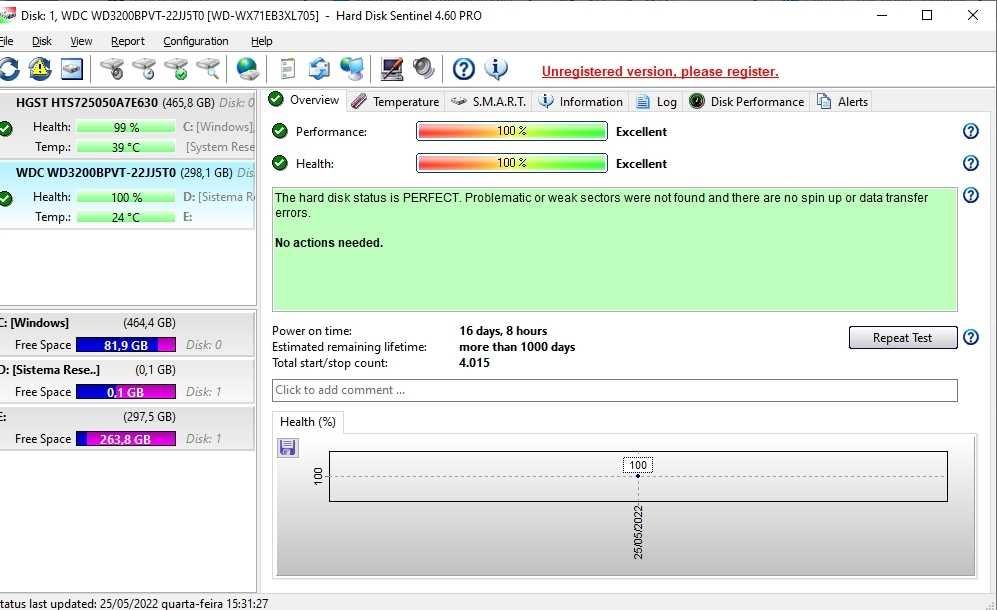Click the refresh icon with yellow warning sign
The width and height of the screenshot is (997, 610).
(x=39, y=69)
